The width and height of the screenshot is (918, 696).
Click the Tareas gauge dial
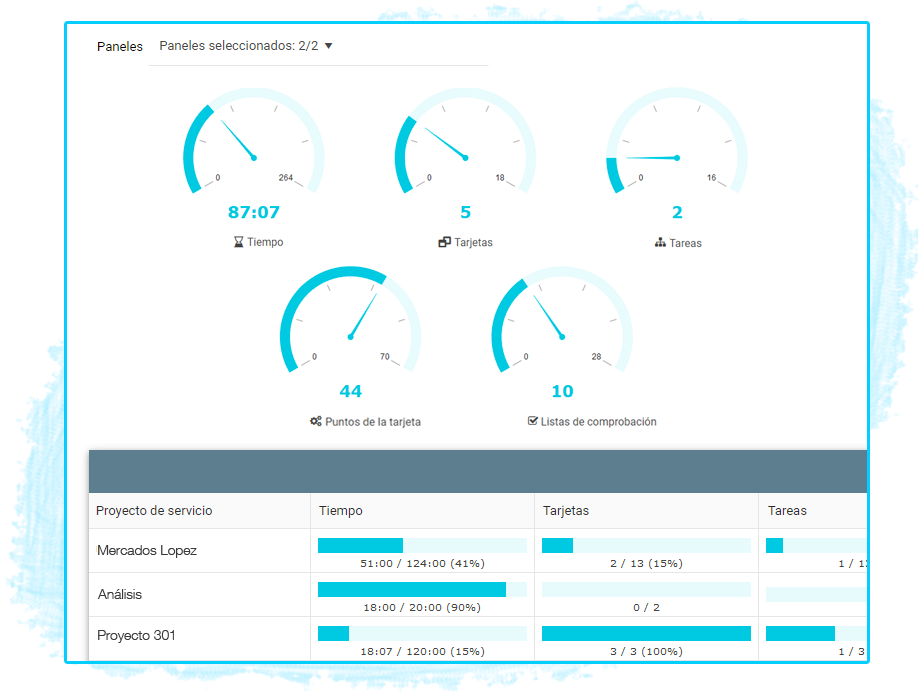(x=677, y=142)
